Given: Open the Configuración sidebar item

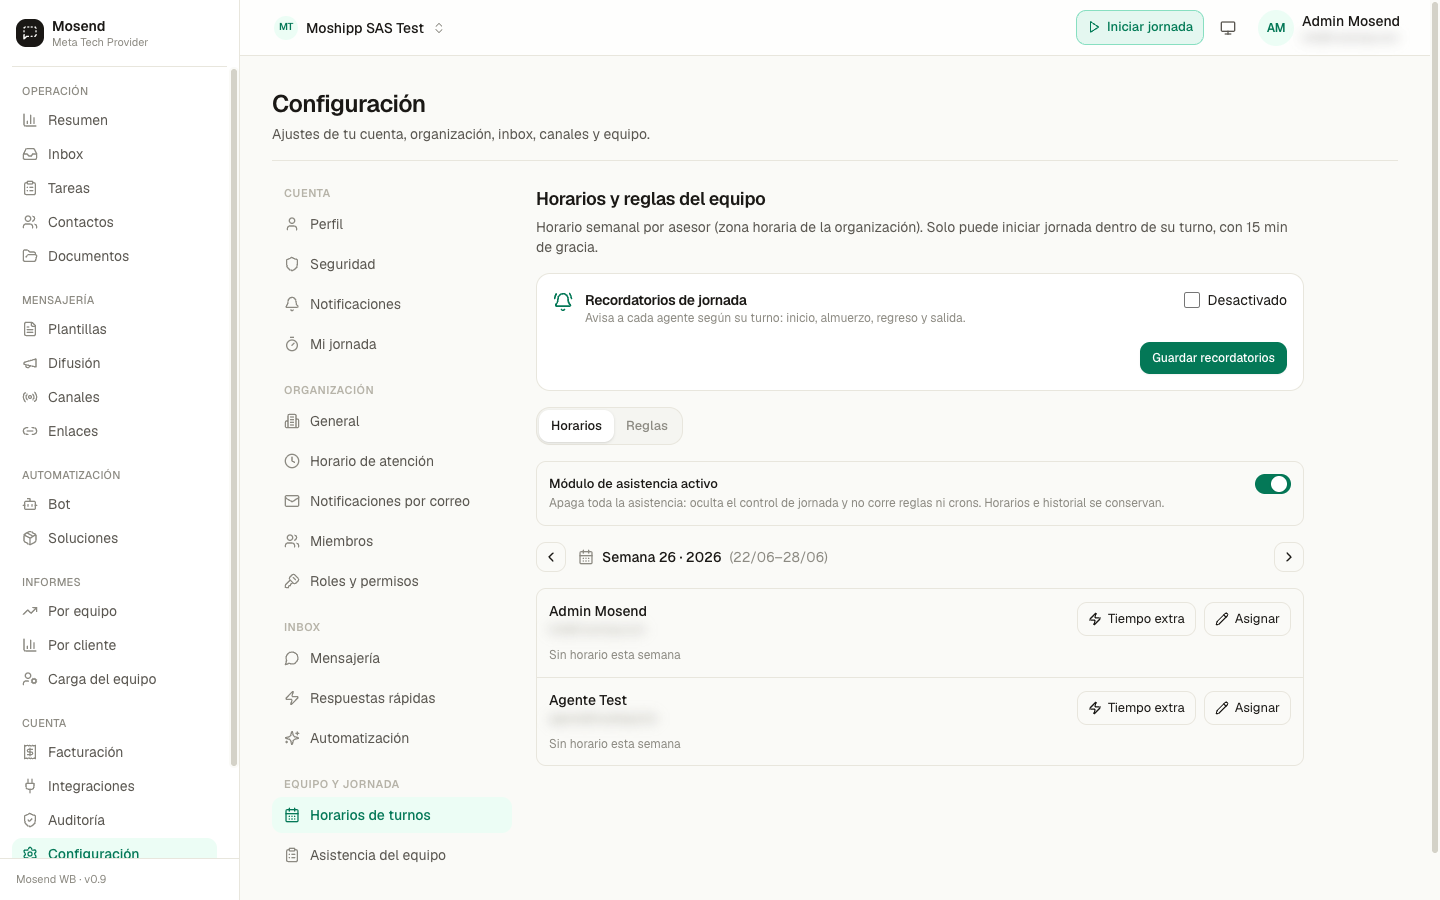Looking at the screenshot, I should pos(114,850).
